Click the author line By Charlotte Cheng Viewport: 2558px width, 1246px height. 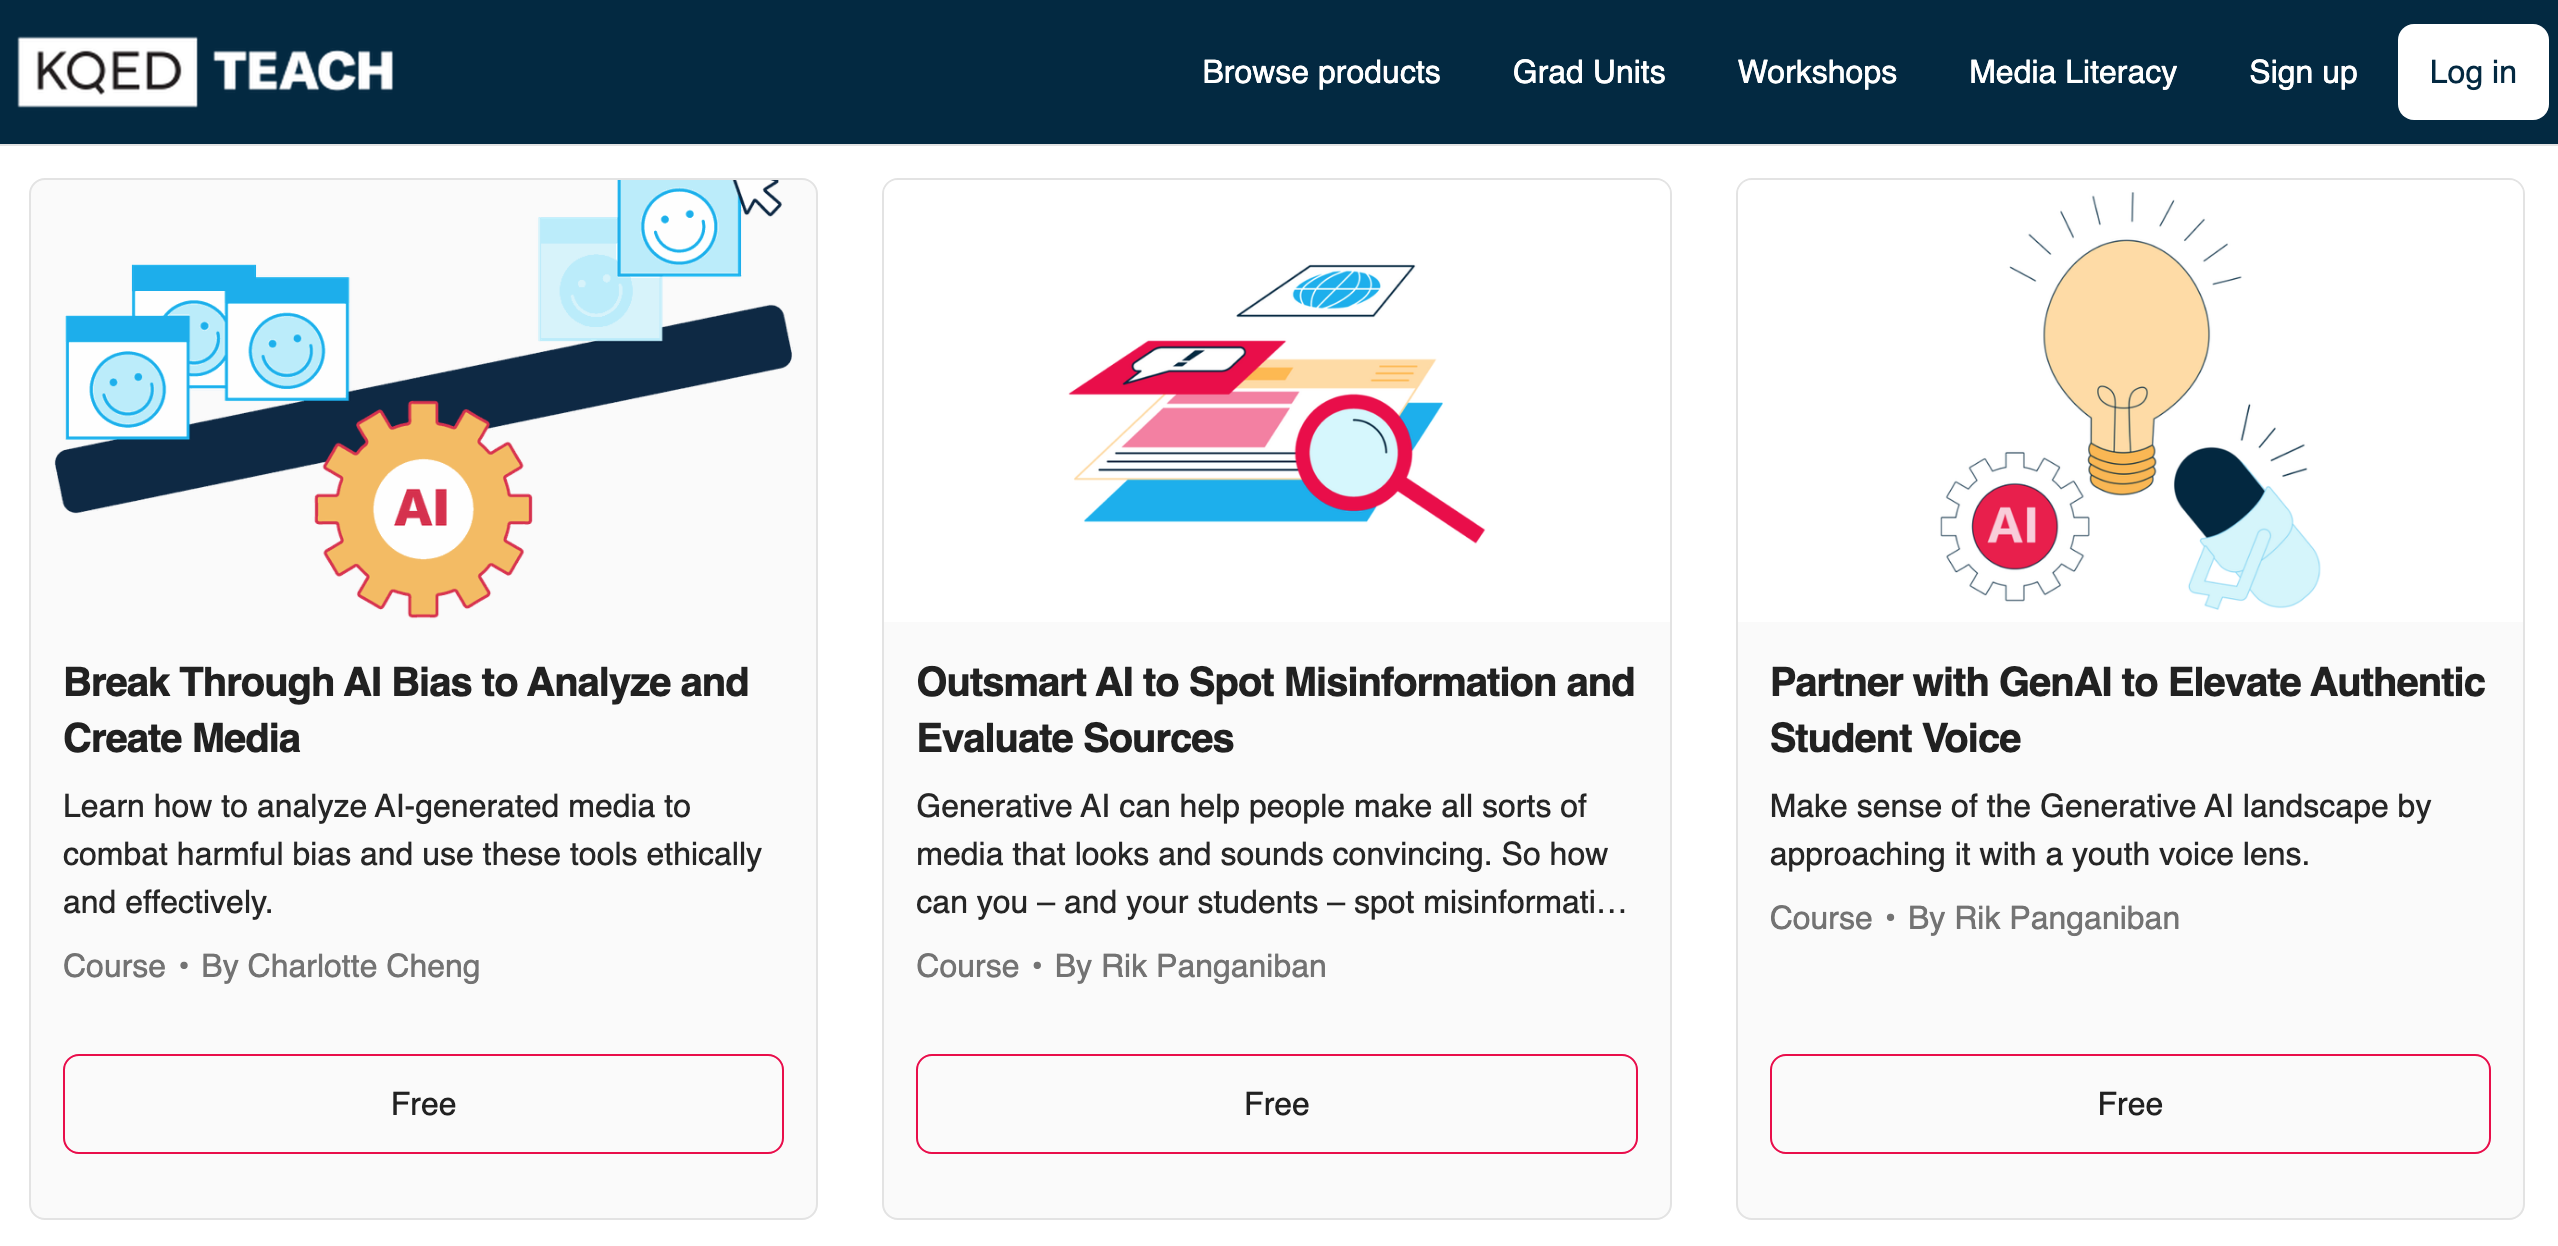tap(340, 966)
